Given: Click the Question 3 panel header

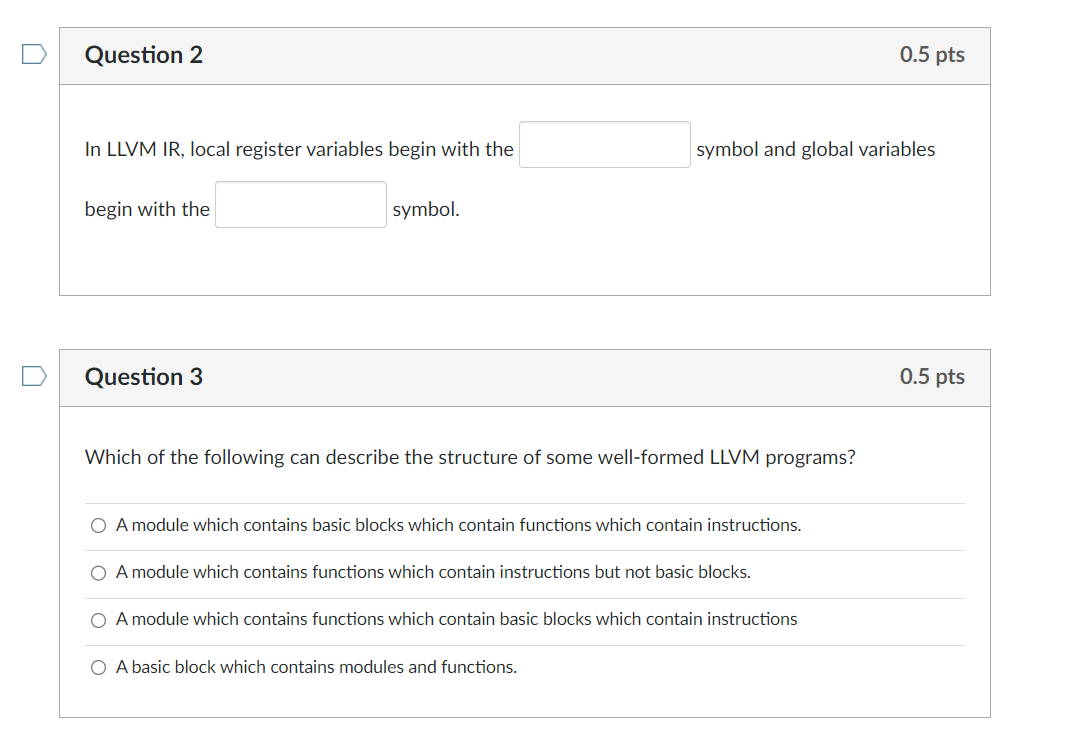Looking at the screenshot, I should [525, 377].
